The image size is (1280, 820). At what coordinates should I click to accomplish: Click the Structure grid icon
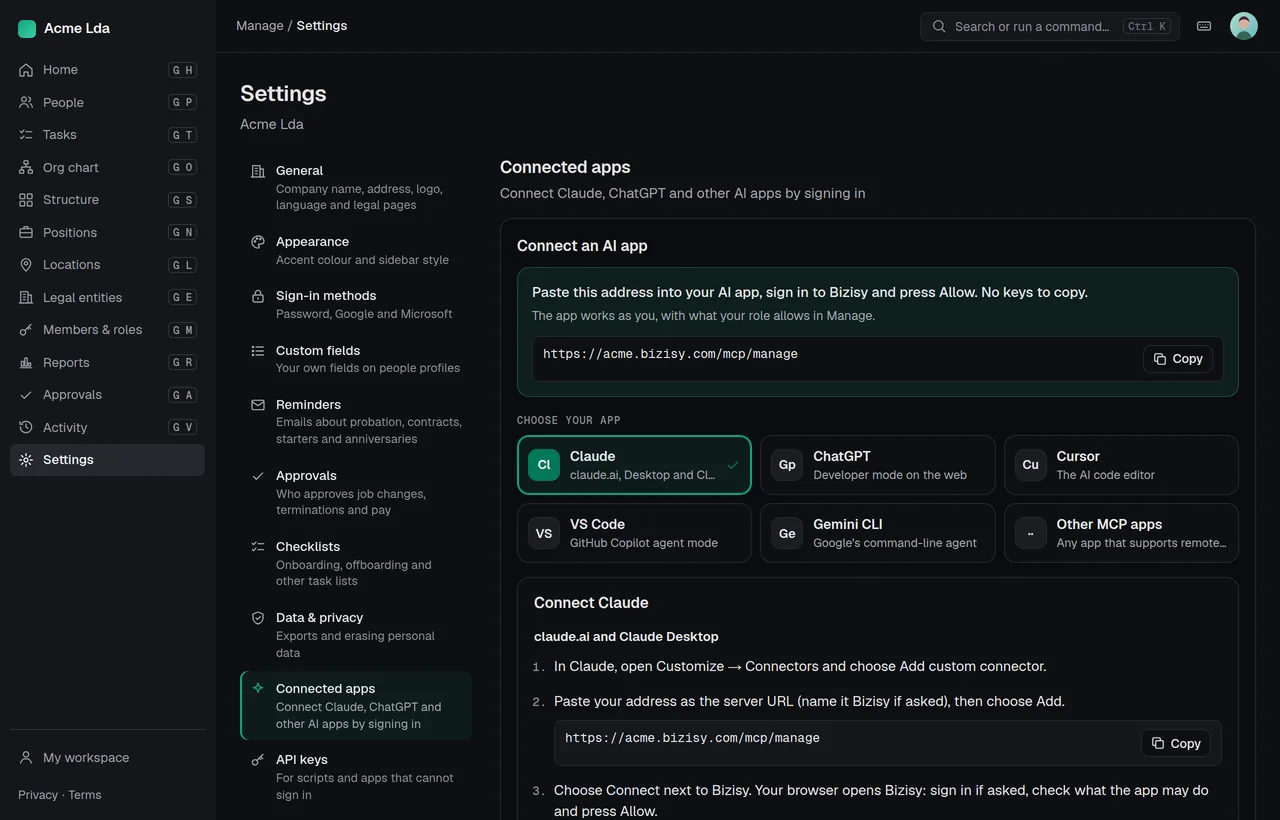(x=26, y=200)
